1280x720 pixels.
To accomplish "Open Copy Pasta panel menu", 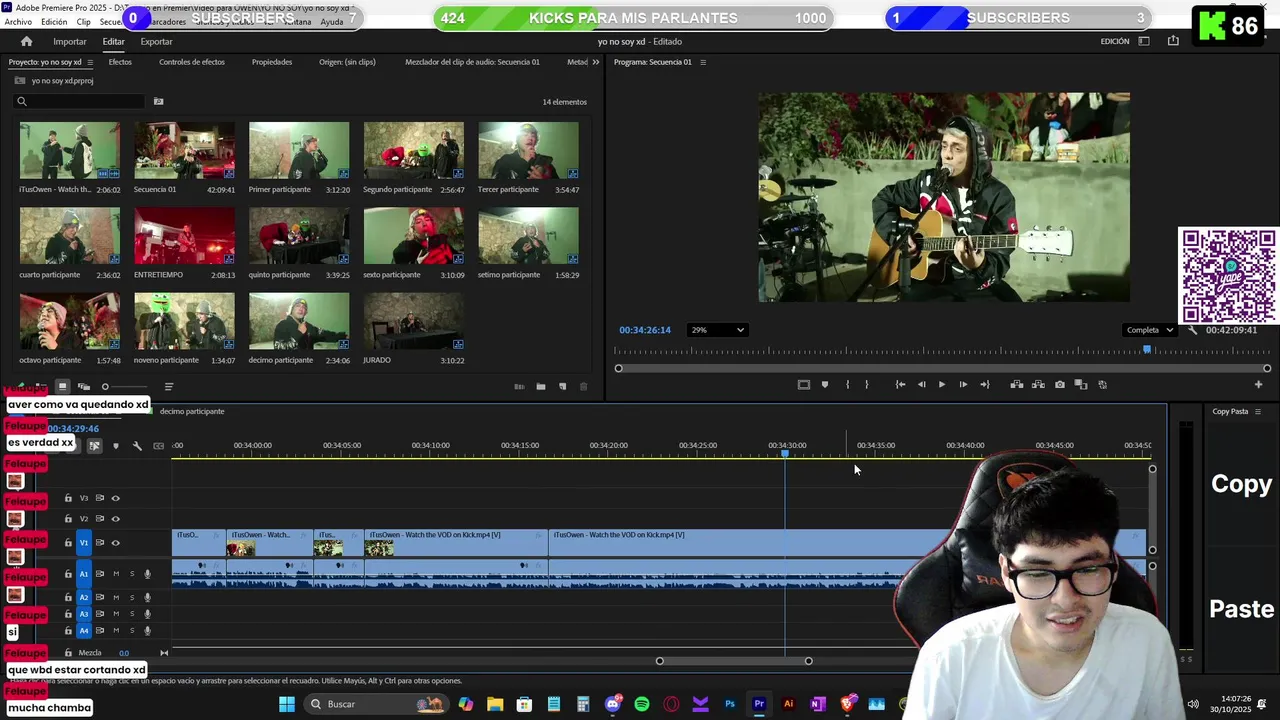I will (x=1258, y=411).
